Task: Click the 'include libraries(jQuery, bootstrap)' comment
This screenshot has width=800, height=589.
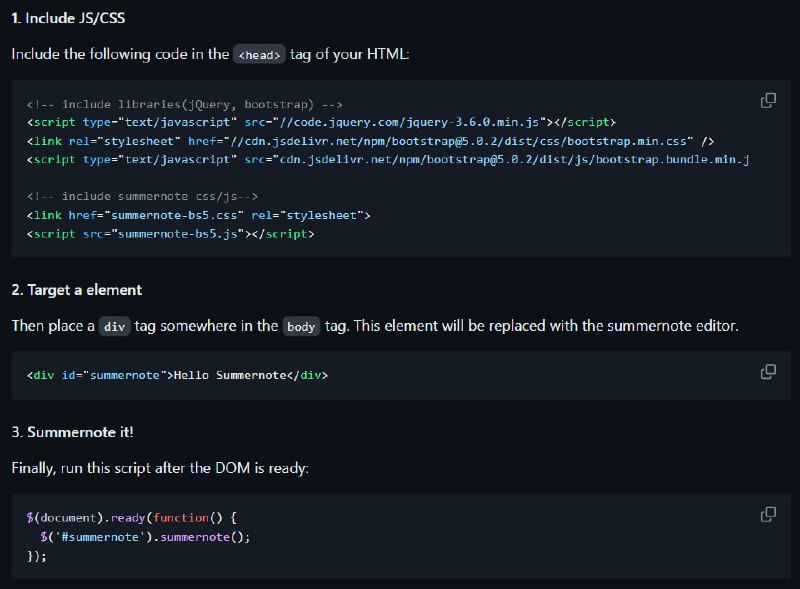Action: tap(184, 105)
